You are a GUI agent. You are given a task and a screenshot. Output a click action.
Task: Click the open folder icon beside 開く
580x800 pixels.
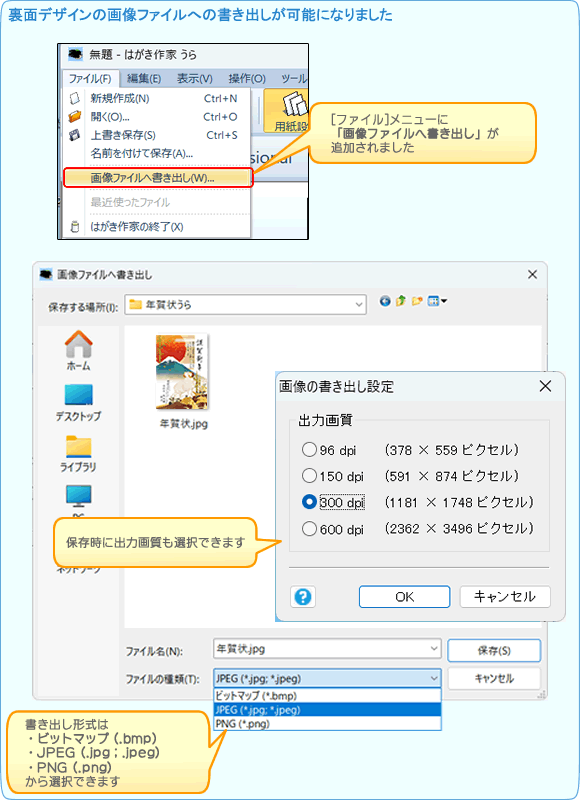pos(74,116)
